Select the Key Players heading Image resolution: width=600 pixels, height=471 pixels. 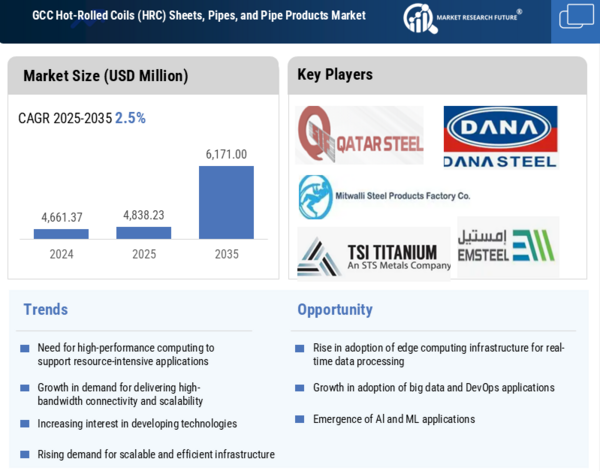point(335,75)
